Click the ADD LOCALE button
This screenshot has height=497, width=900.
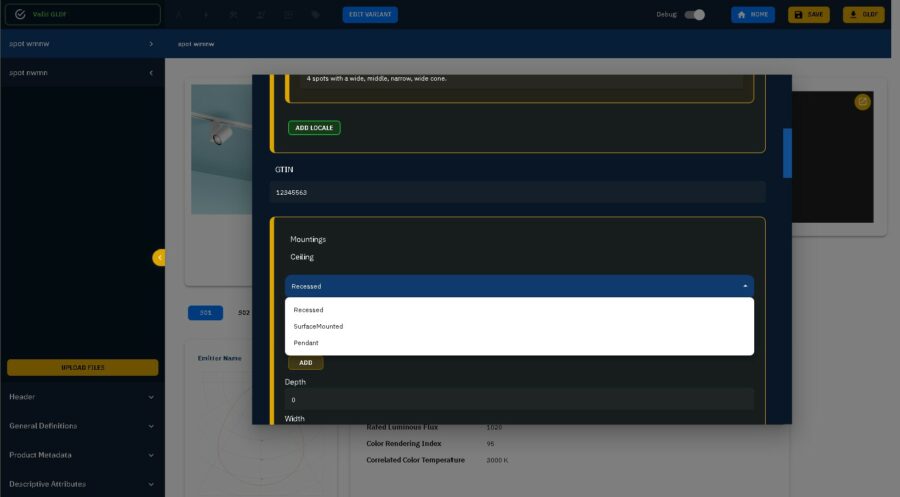click(314, 128)
